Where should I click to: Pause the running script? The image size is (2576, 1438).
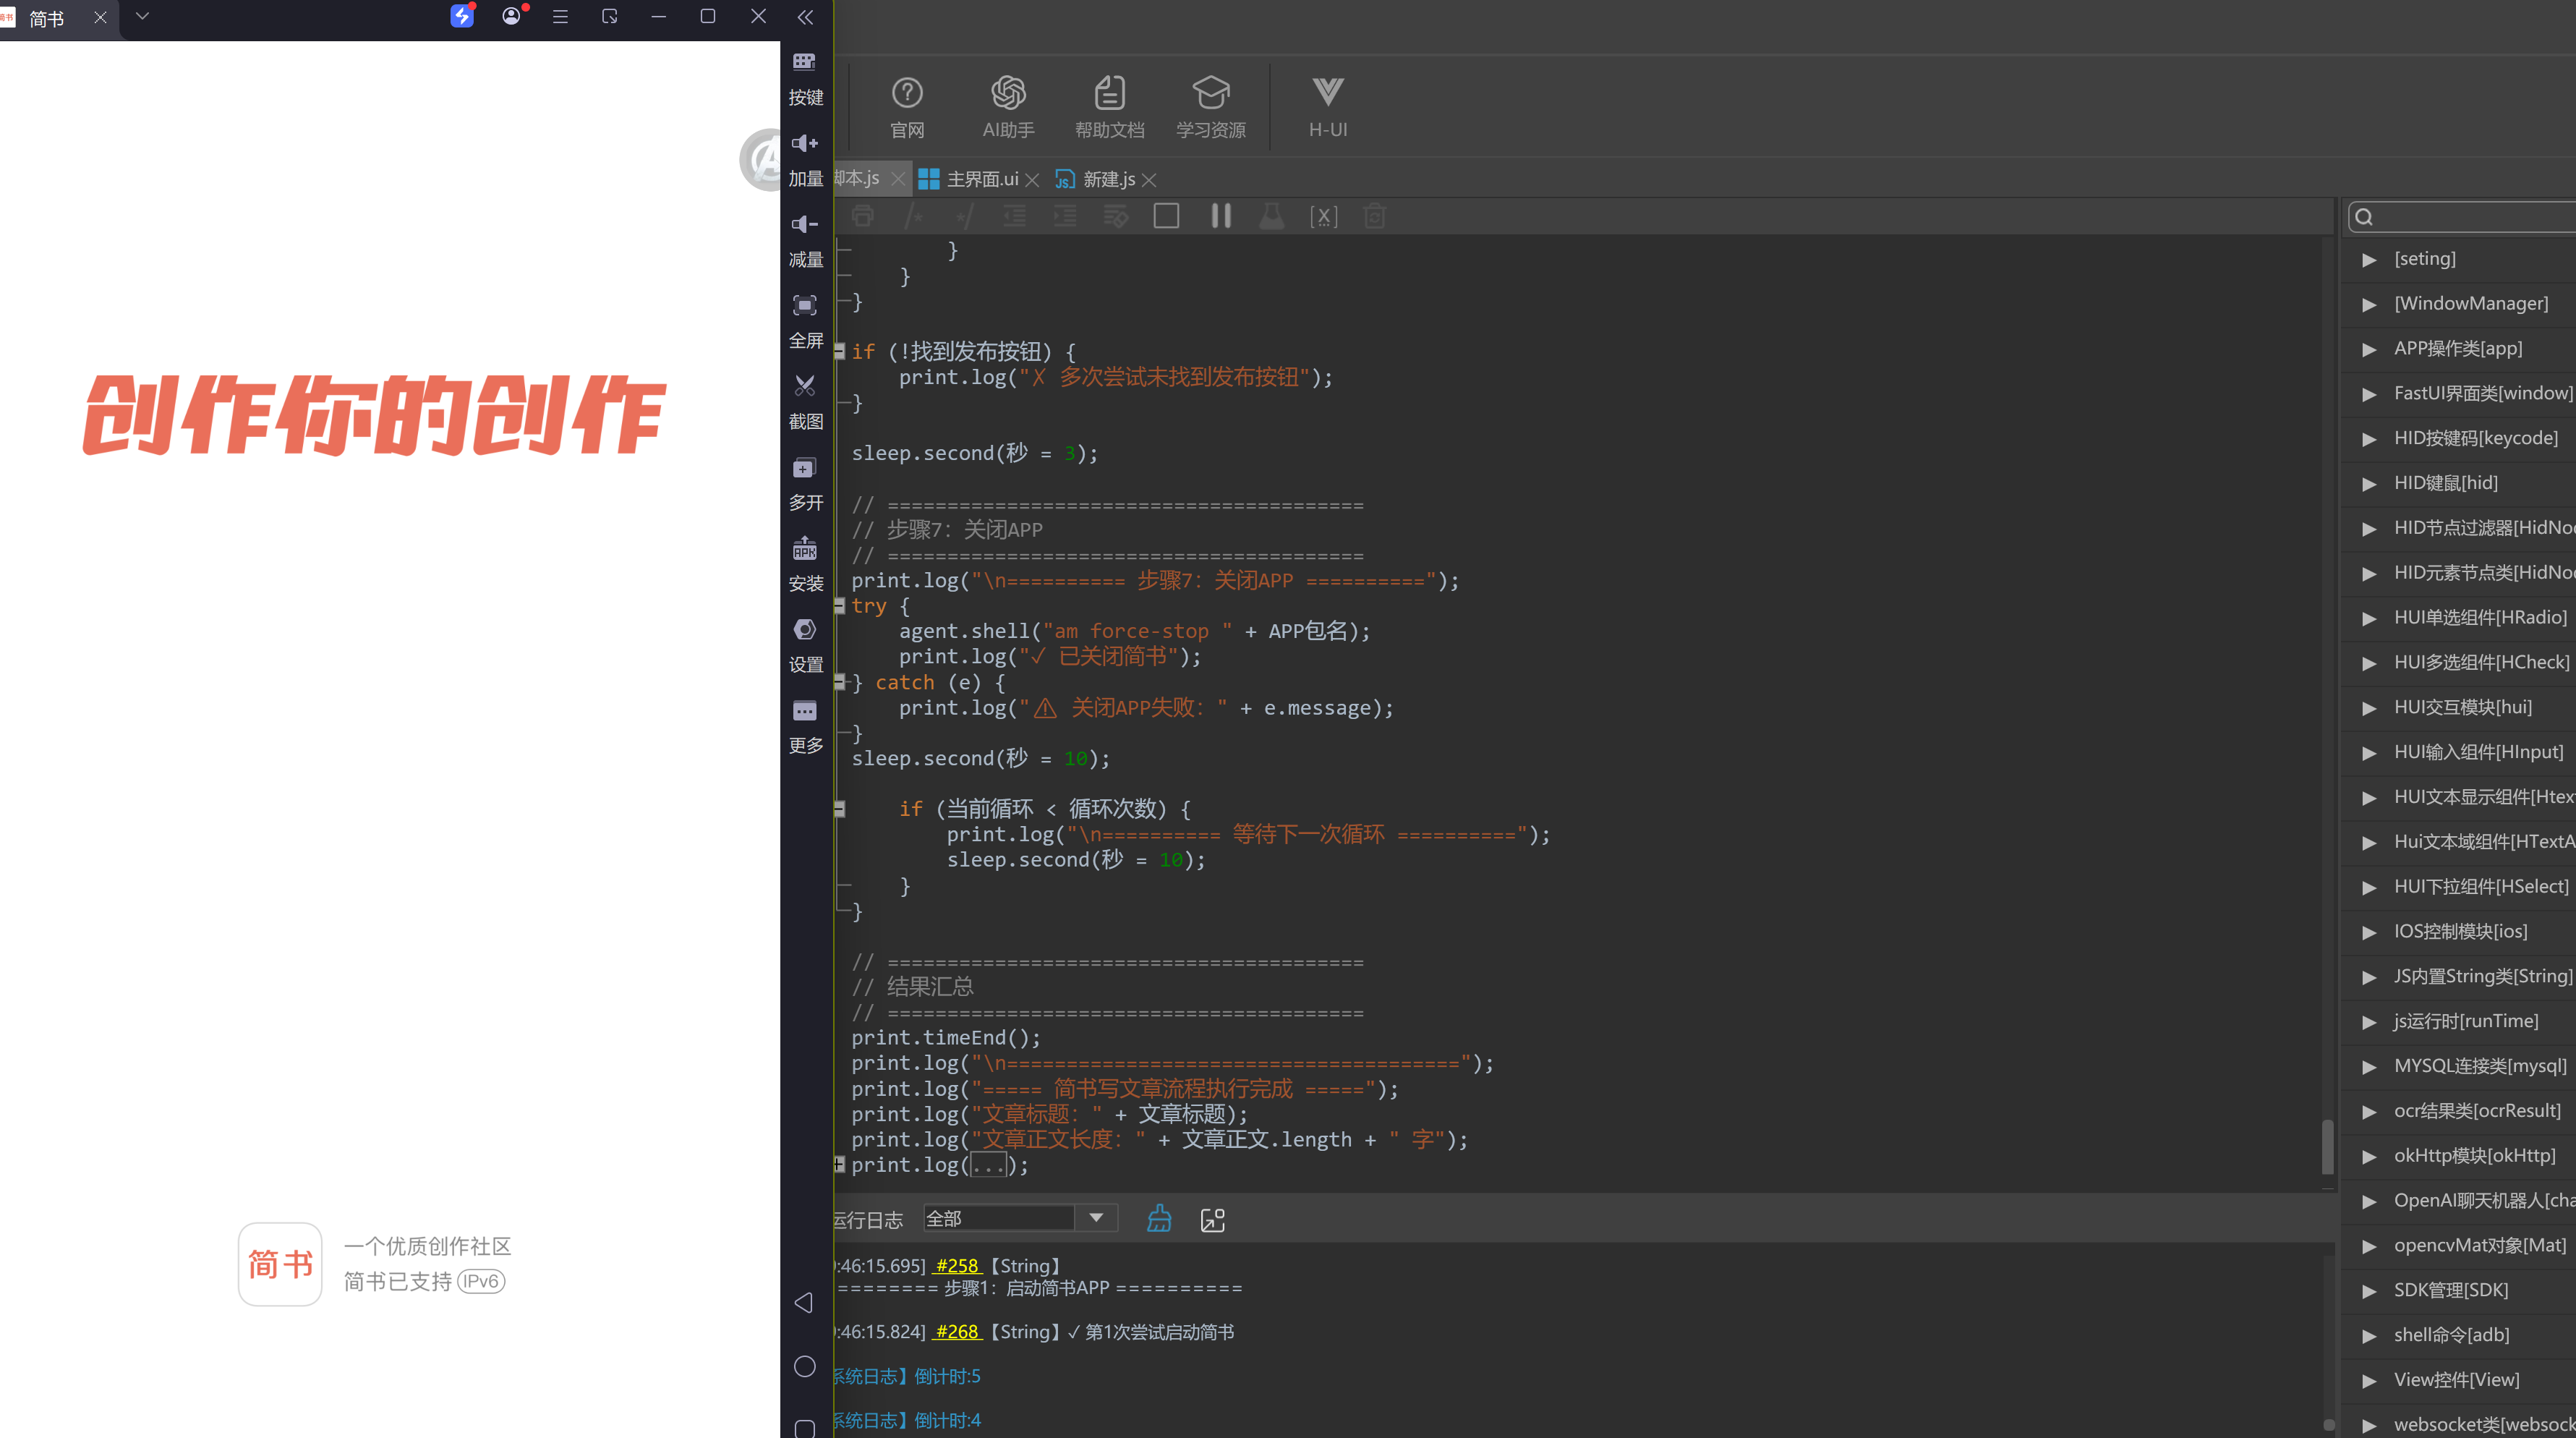(x=1220, y=216)
